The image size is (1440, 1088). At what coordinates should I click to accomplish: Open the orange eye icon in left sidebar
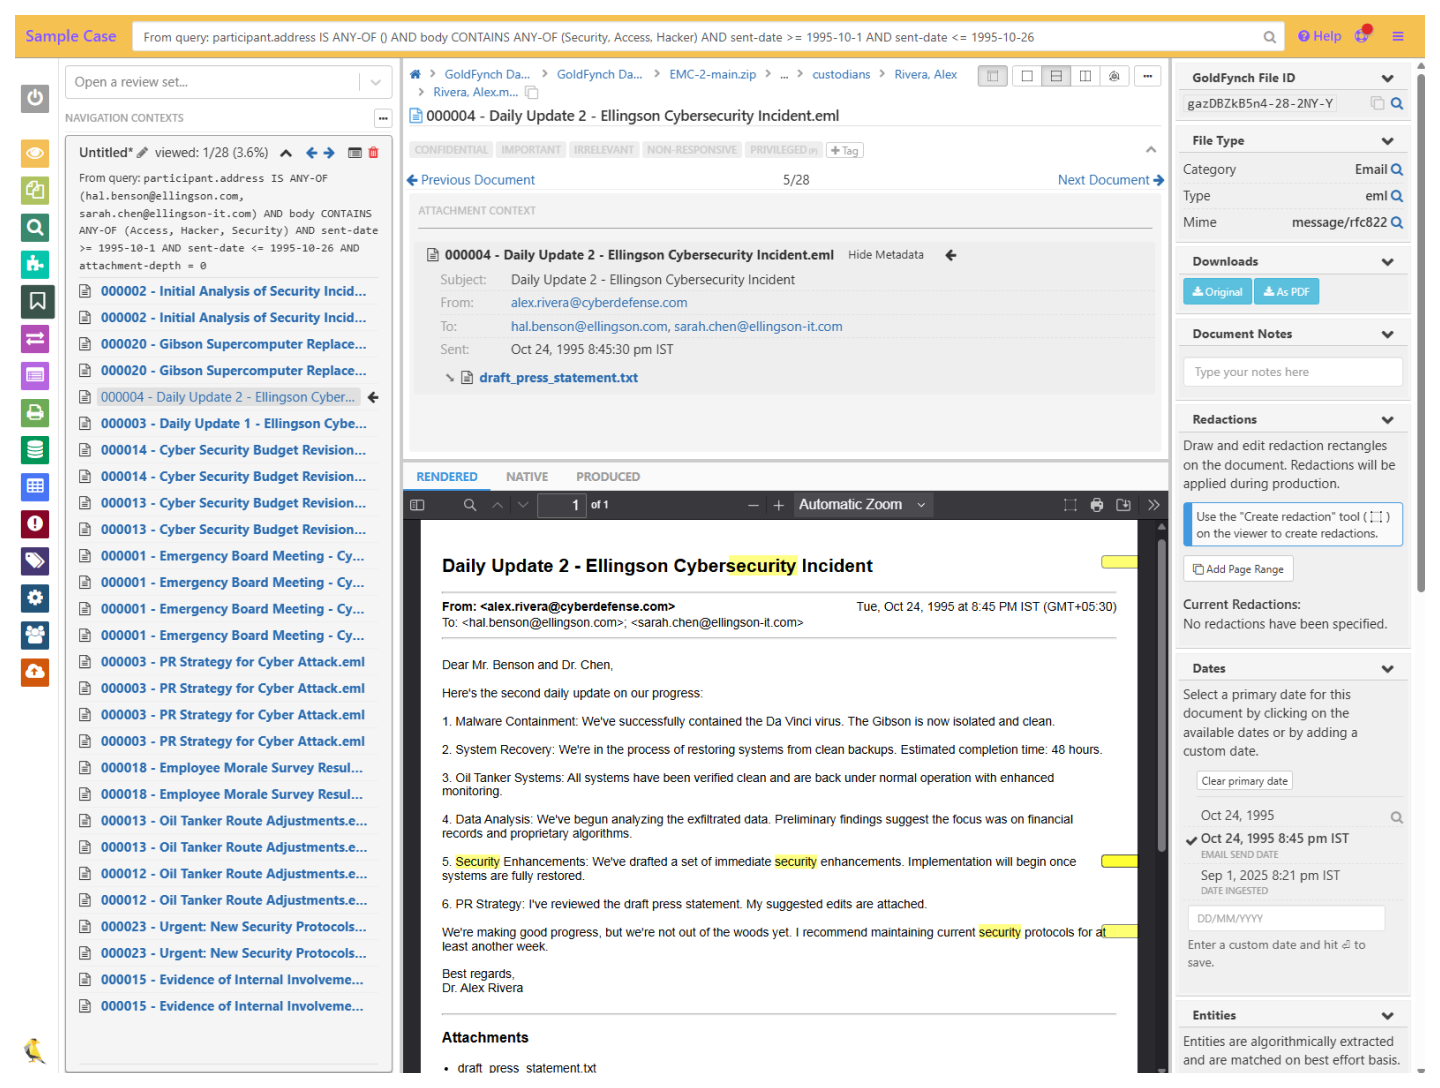click(x=35, y=153)
